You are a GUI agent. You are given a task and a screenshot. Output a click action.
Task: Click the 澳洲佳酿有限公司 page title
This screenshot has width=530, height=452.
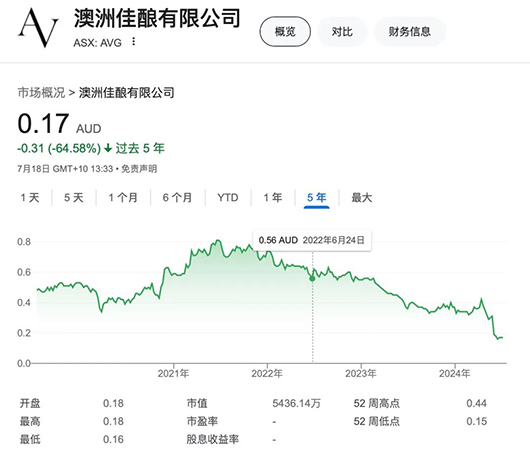(x=157, y=18)
